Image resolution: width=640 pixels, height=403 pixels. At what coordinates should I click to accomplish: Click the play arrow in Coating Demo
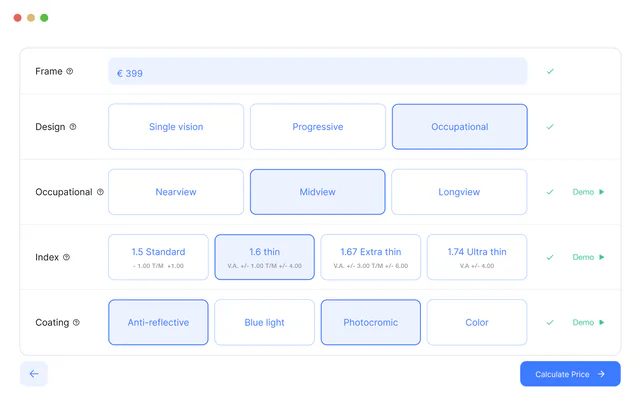(x=601, y=323)
